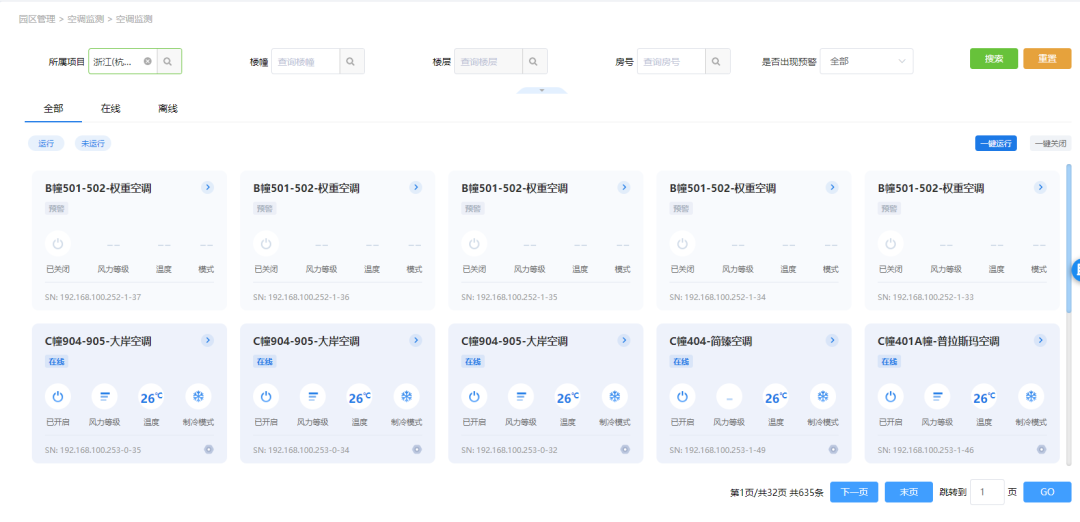Clear the 所属项目 field using the x icon
The width and height of the screenshot is (1080, 522).
[x=148, y=61]
